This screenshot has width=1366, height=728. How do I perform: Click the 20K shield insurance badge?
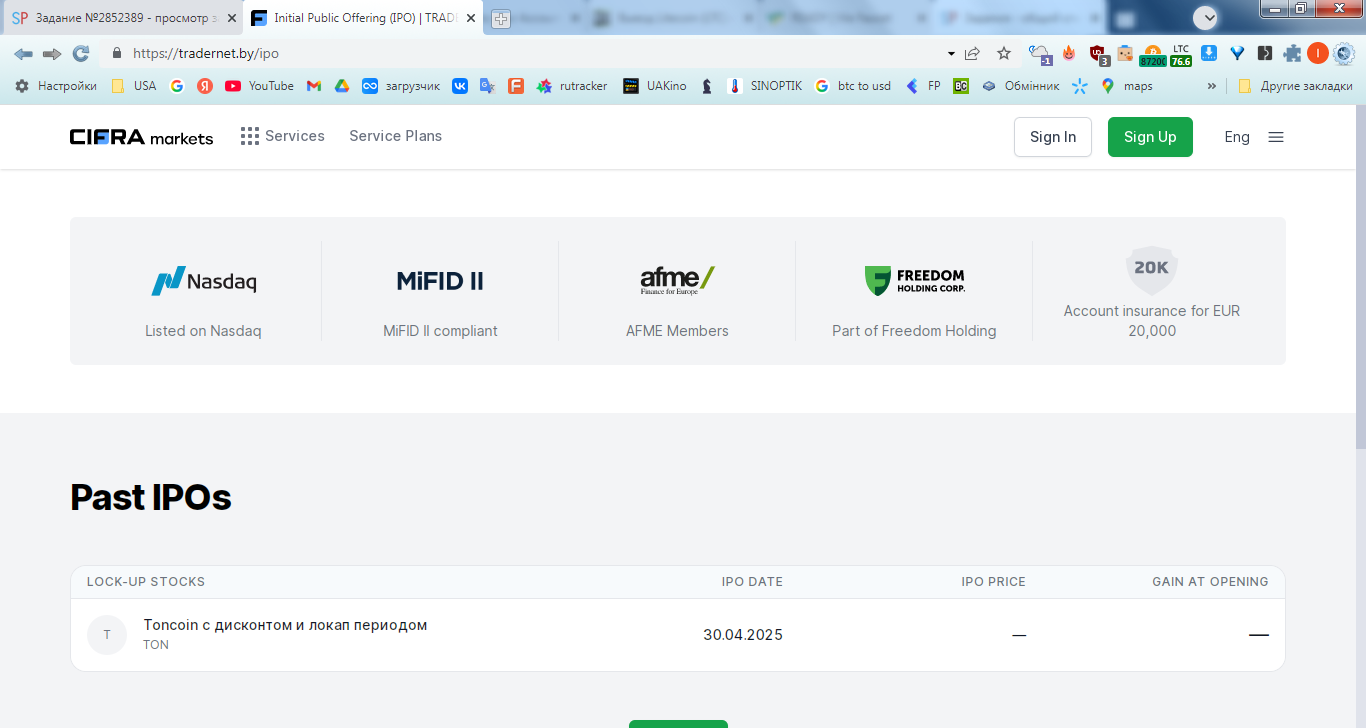(1152, 270)
